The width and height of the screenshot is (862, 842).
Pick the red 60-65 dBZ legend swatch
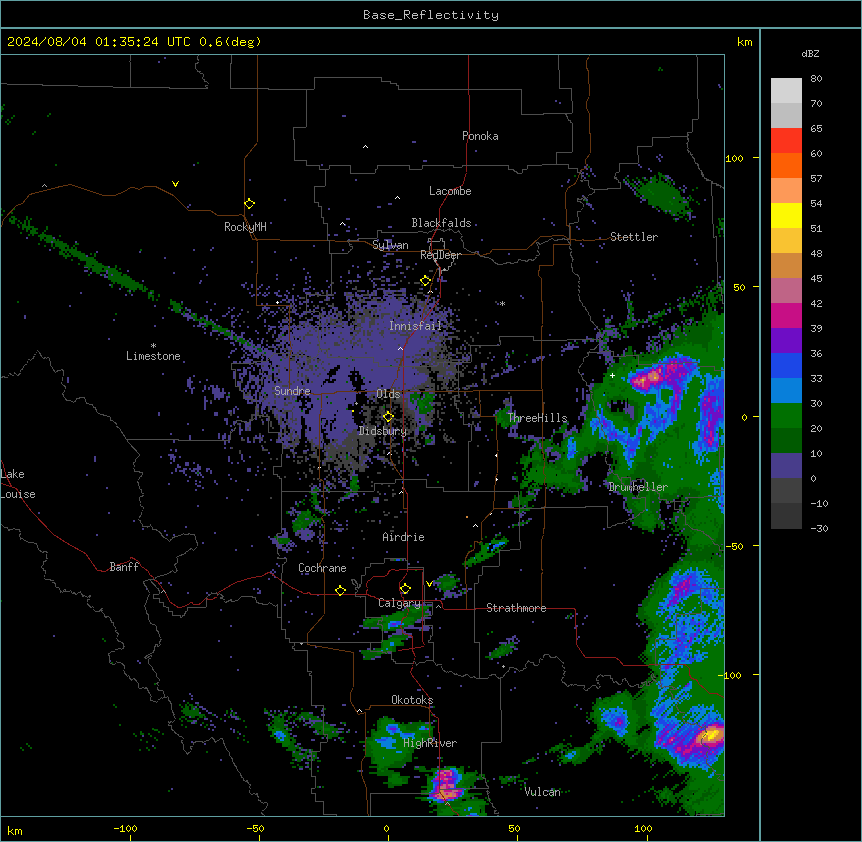pos(786,141)
